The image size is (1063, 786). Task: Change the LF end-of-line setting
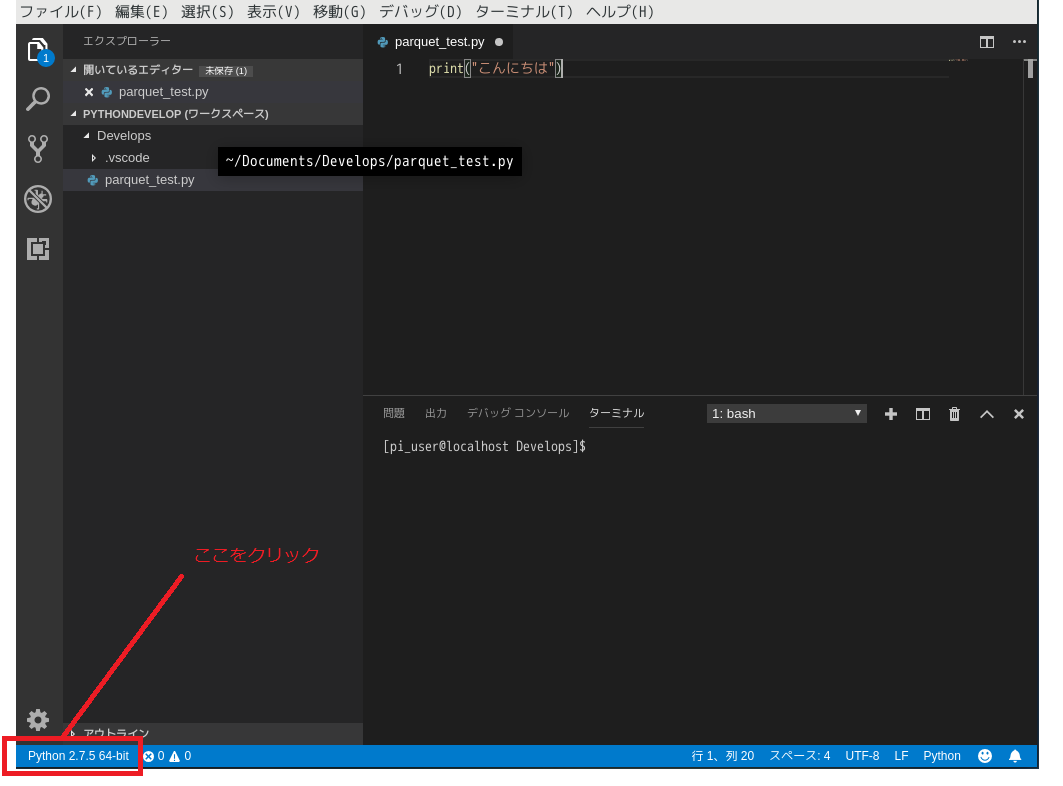pos(901,756)
